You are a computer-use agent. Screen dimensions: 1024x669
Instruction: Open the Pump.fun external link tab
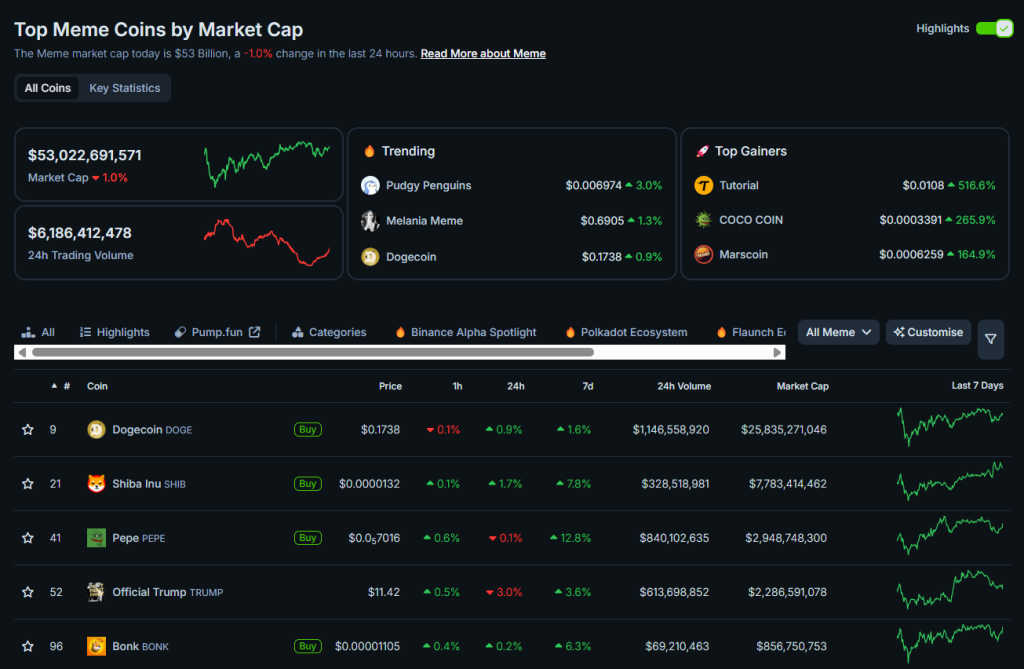pos(217,332)
